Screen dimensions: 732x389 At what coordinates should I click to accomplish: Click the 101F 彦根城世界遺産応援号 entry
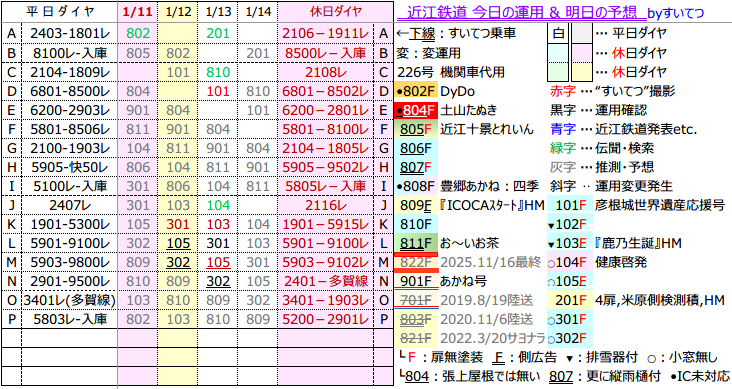tap(636, 205)
